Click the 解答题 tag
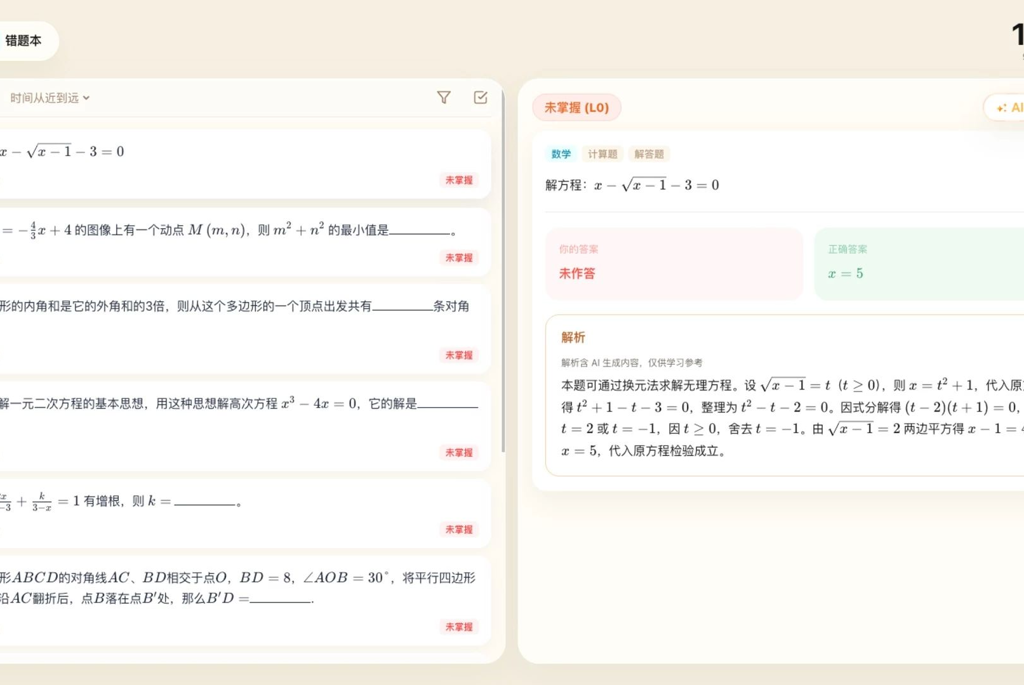1024x685 pixels. coord(648,154)
